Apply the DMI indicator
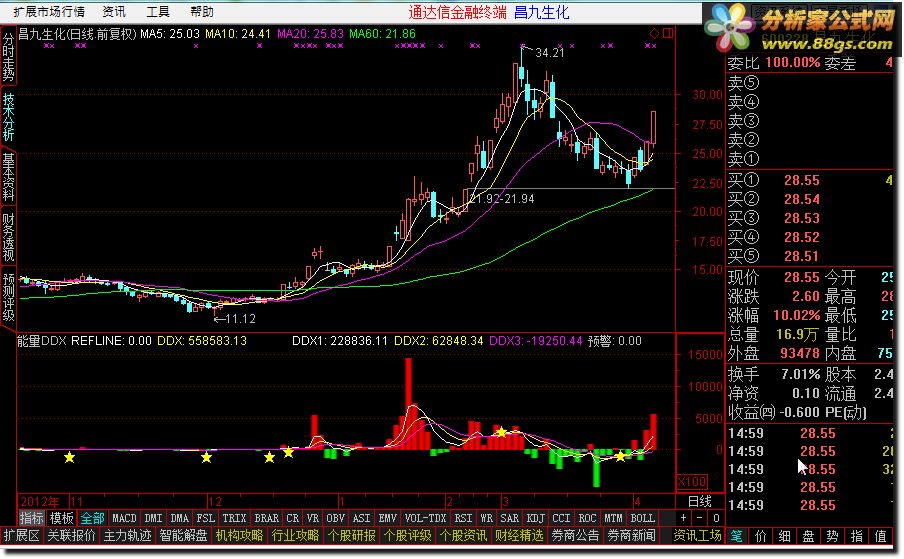The width and height of the screenshot is (904, 559). [153, 518]
